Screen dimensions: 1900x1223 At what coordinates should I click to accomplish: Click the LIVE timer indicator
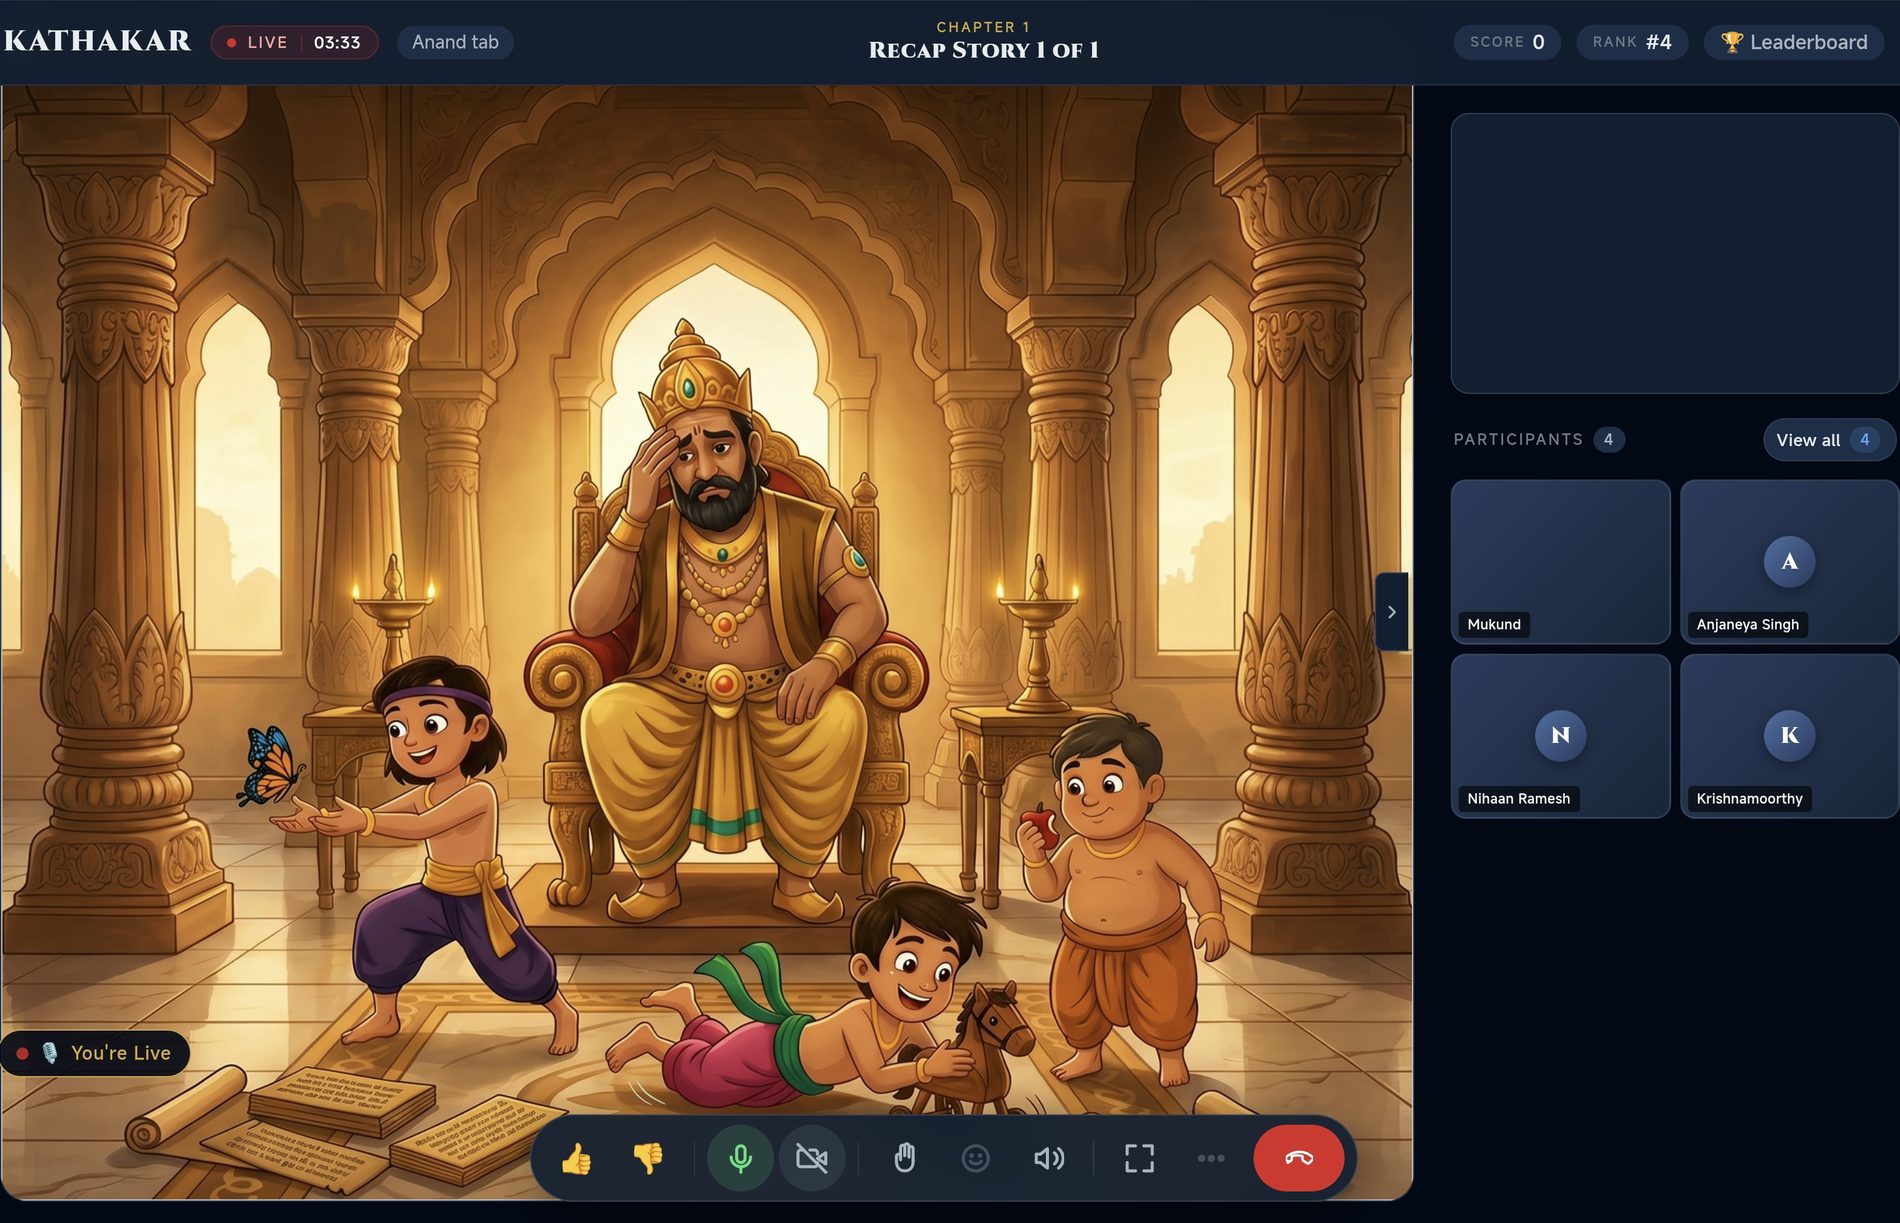(294, 42)
